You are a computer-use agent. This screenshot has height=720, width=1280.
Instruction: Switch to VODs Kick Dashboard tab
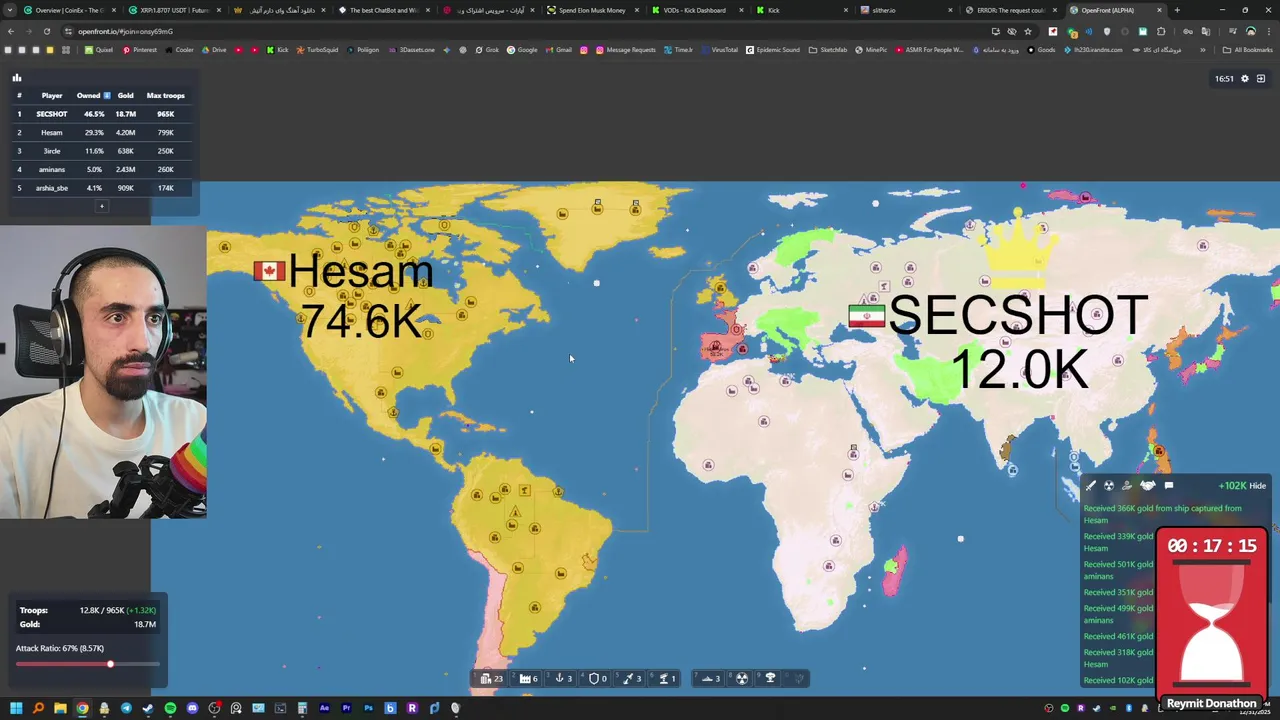(x=696, y=10)
